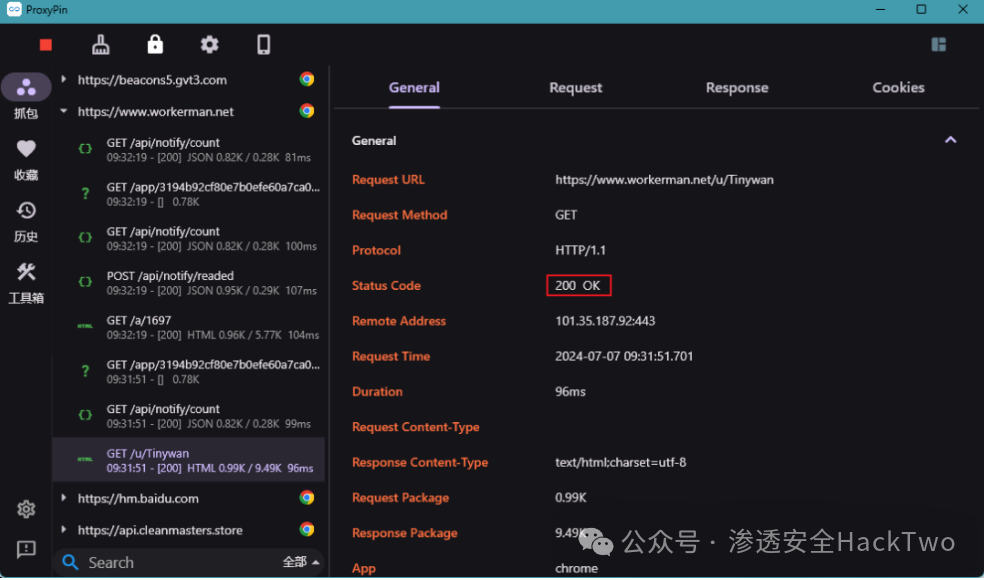Select the GET /u/Tinywan request row
This screenshot has height=580, width=986.
click(189, 460)
